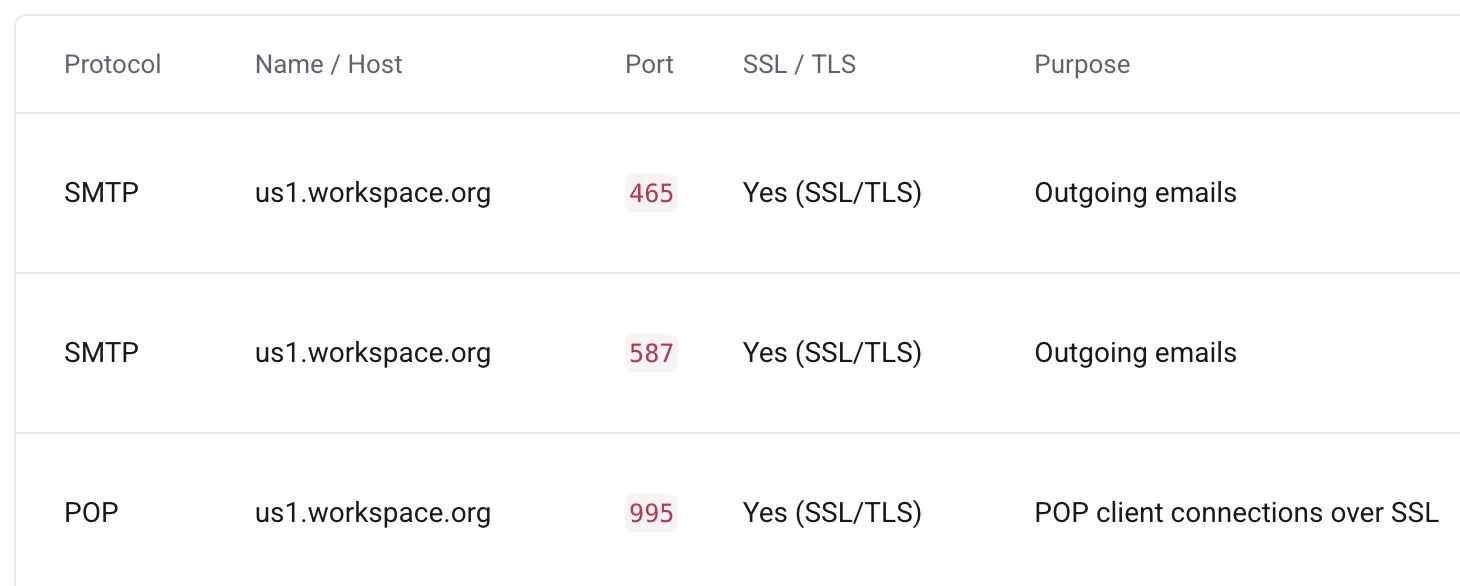Select the port 465 code badge

652,193
